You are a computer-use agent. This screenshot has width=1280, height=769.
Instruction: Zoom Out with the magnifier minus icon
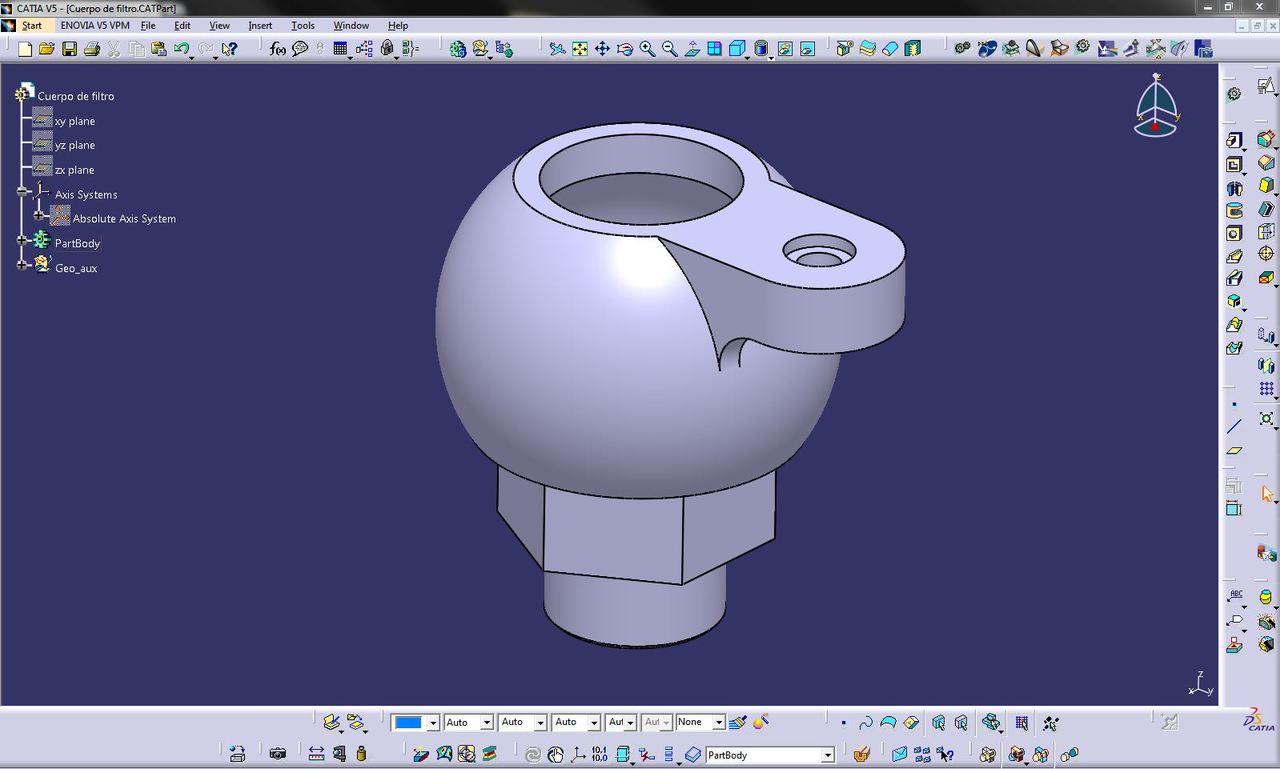point(669,48)
